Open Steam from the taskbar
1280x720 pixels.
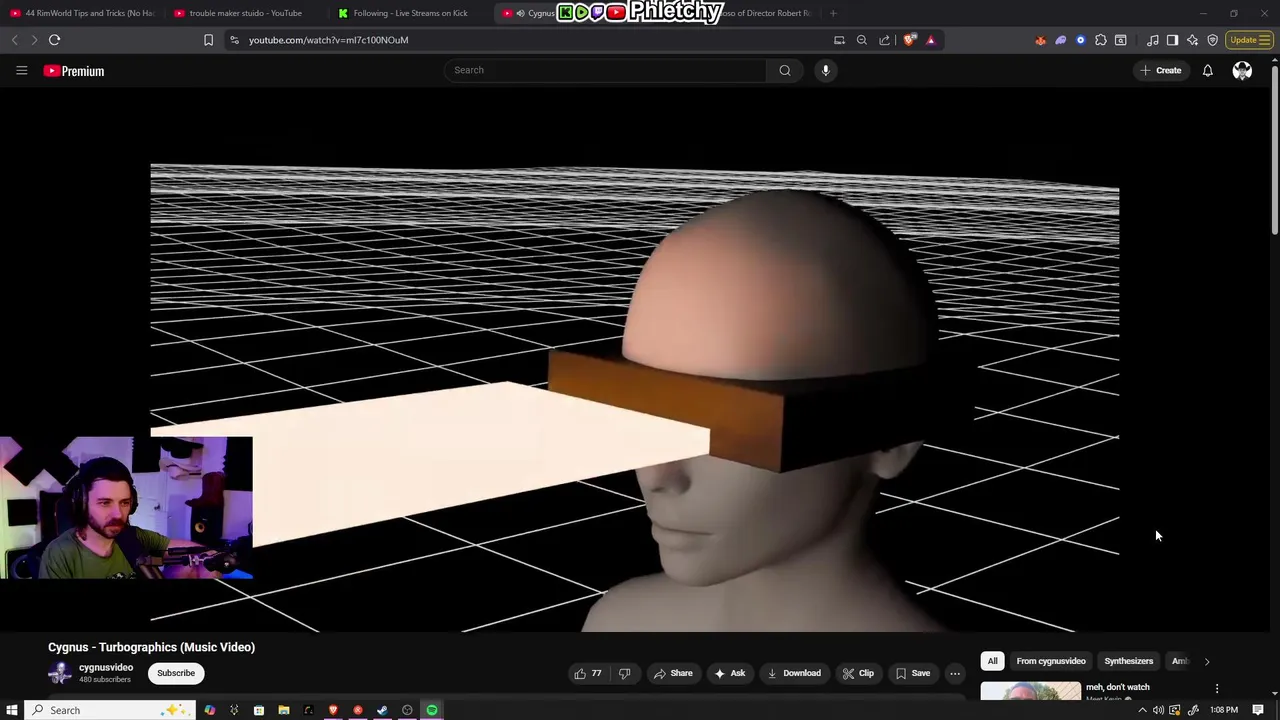(x=382, y=710)
